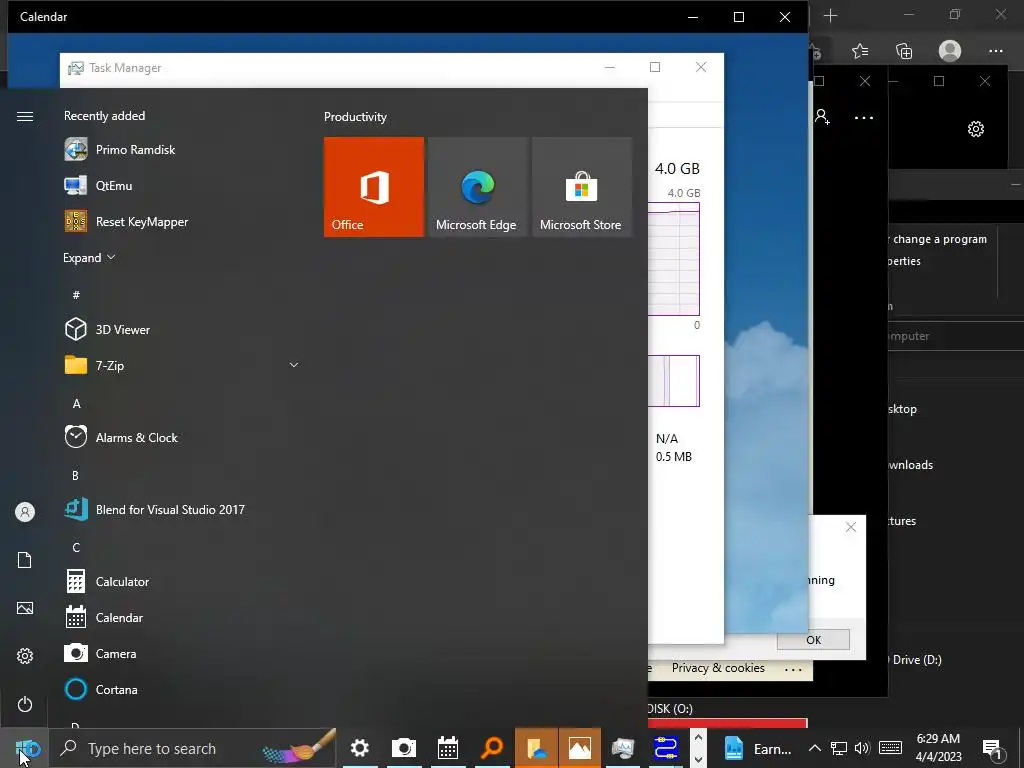Viewport: 1024px width, 768px height.
Task: Click the Power button in Start
Action: click(x=25, y=704)
